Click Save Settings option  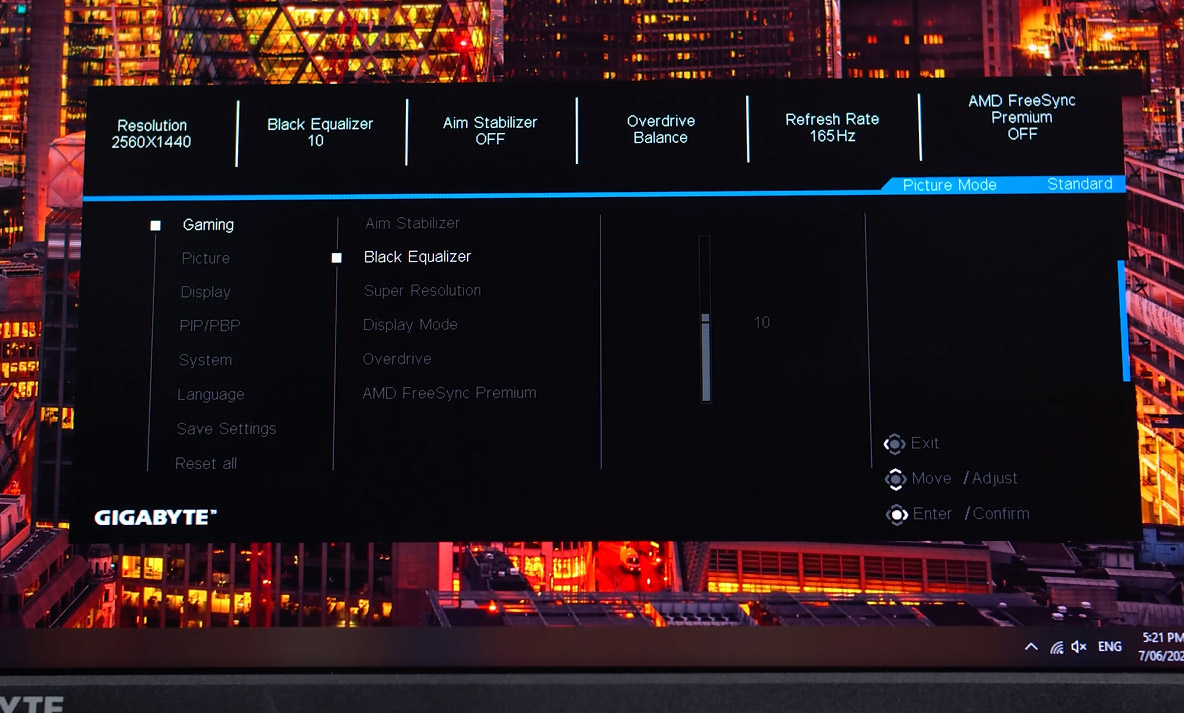click(225, 428)
